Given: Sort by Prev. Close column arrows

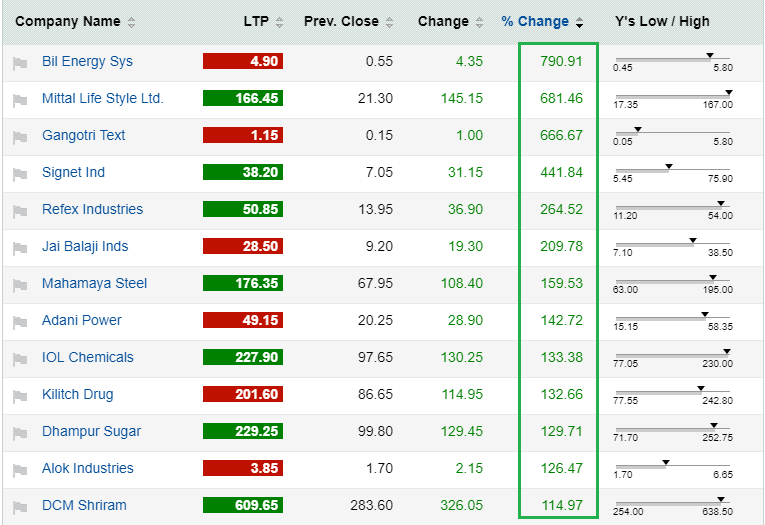Looking at the screenshot, I should tap(389, 22).
